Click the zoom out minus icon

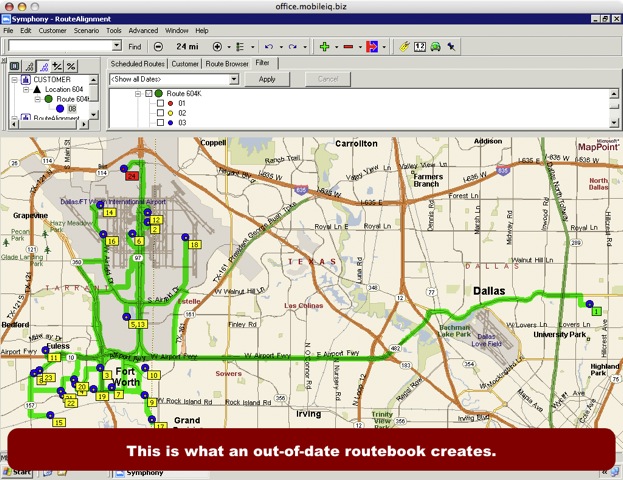(x=159, y=46)
